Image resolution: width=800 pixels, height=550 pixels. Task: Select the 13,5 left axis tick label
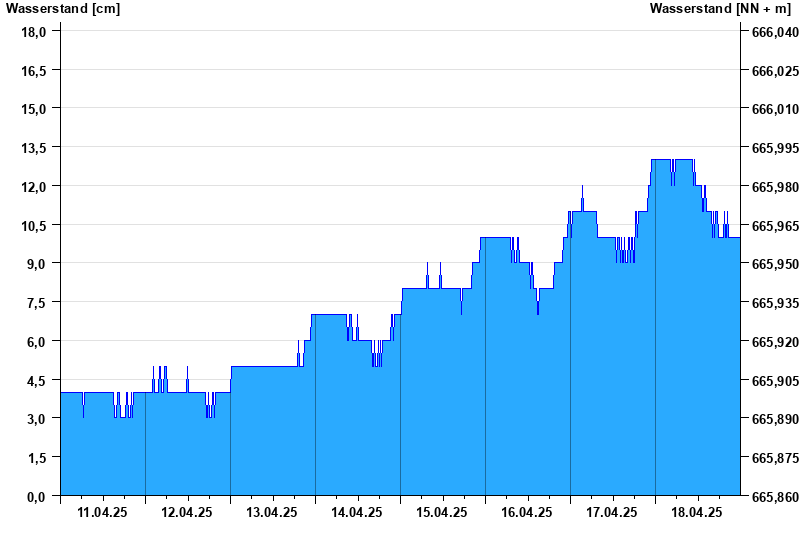[34, 148]
